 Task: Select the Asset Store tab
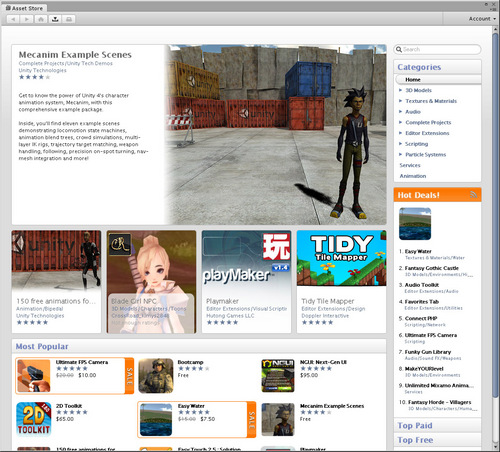pos(24,8)
